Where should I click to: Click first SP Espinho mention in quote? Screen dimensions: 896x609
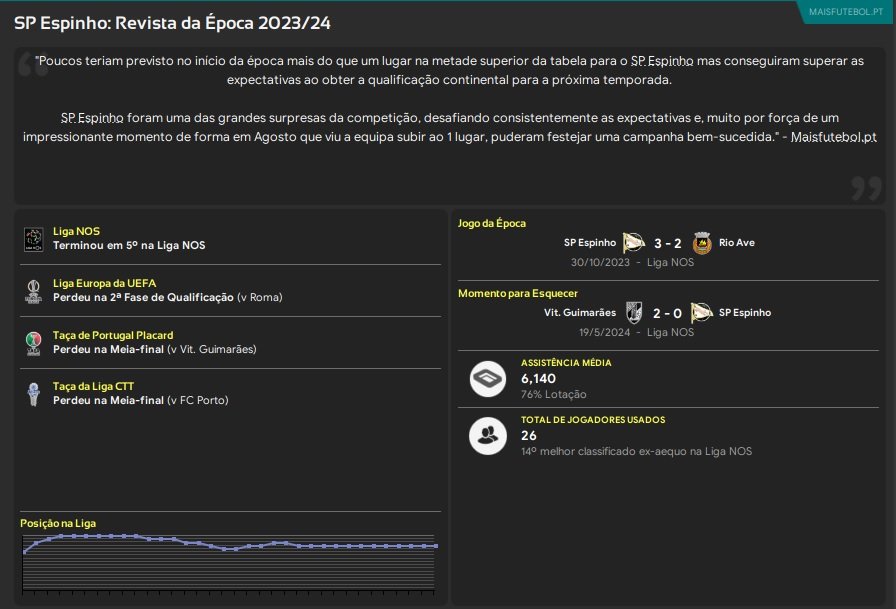coord(662,61)
